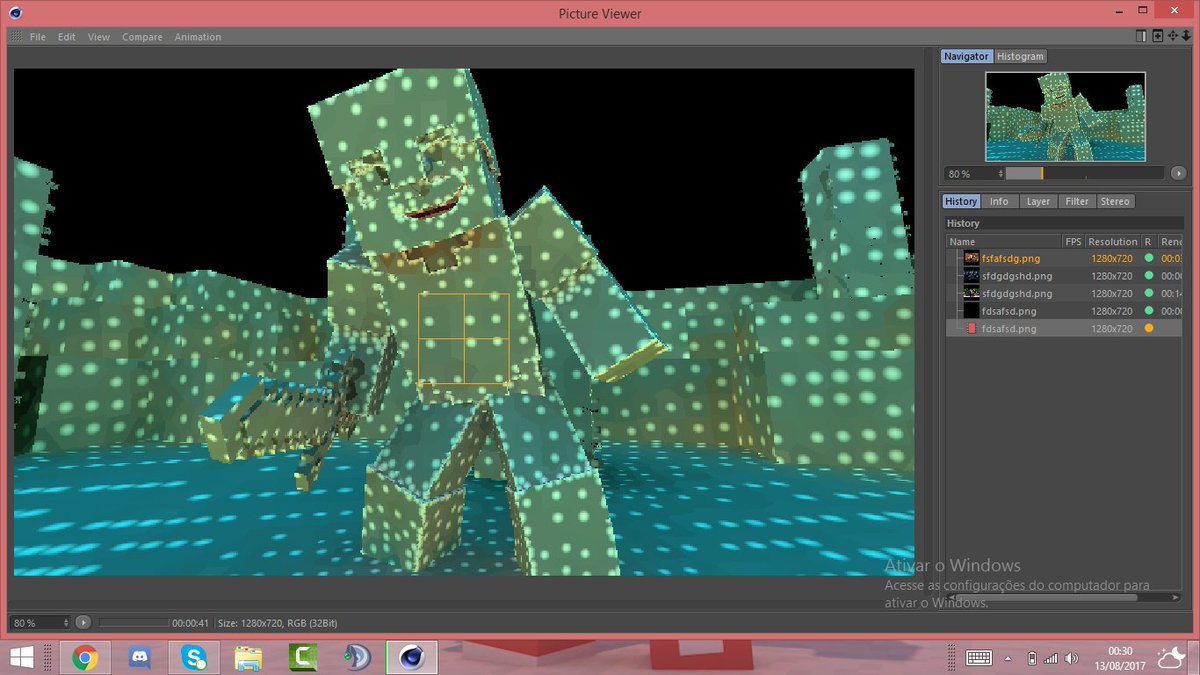Click the navigator preview thumbnail
Viewport: 1200px width, 675px height.
(1065, 116)
